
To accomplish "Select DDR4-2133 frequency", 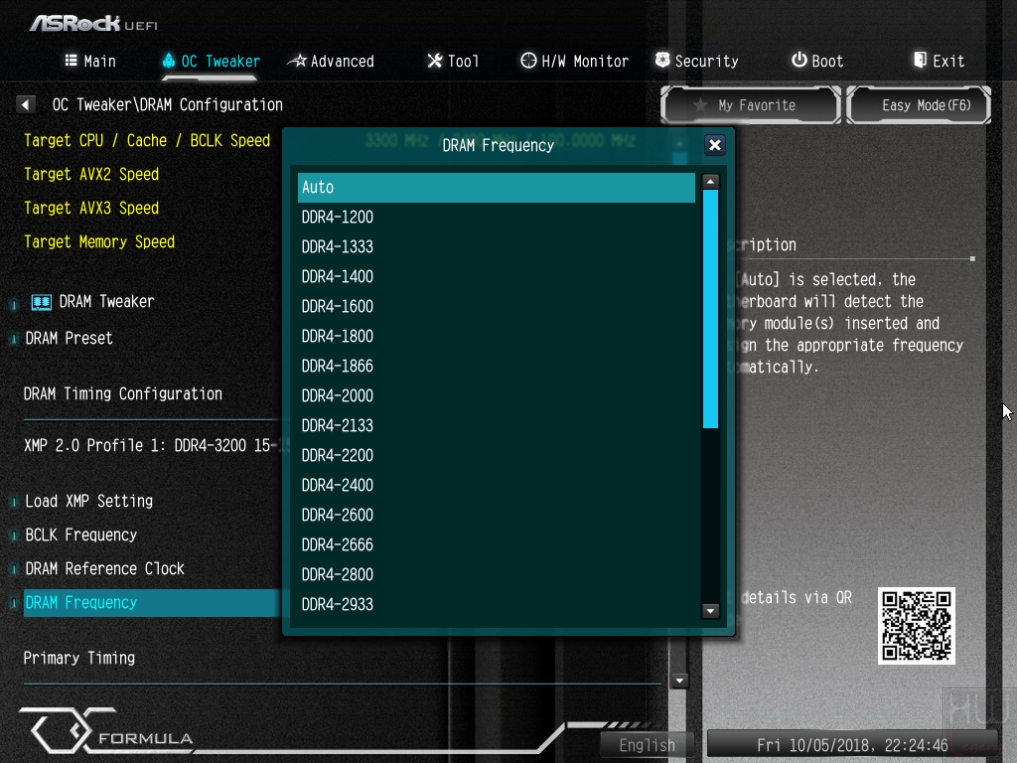I will pos(496,426).
